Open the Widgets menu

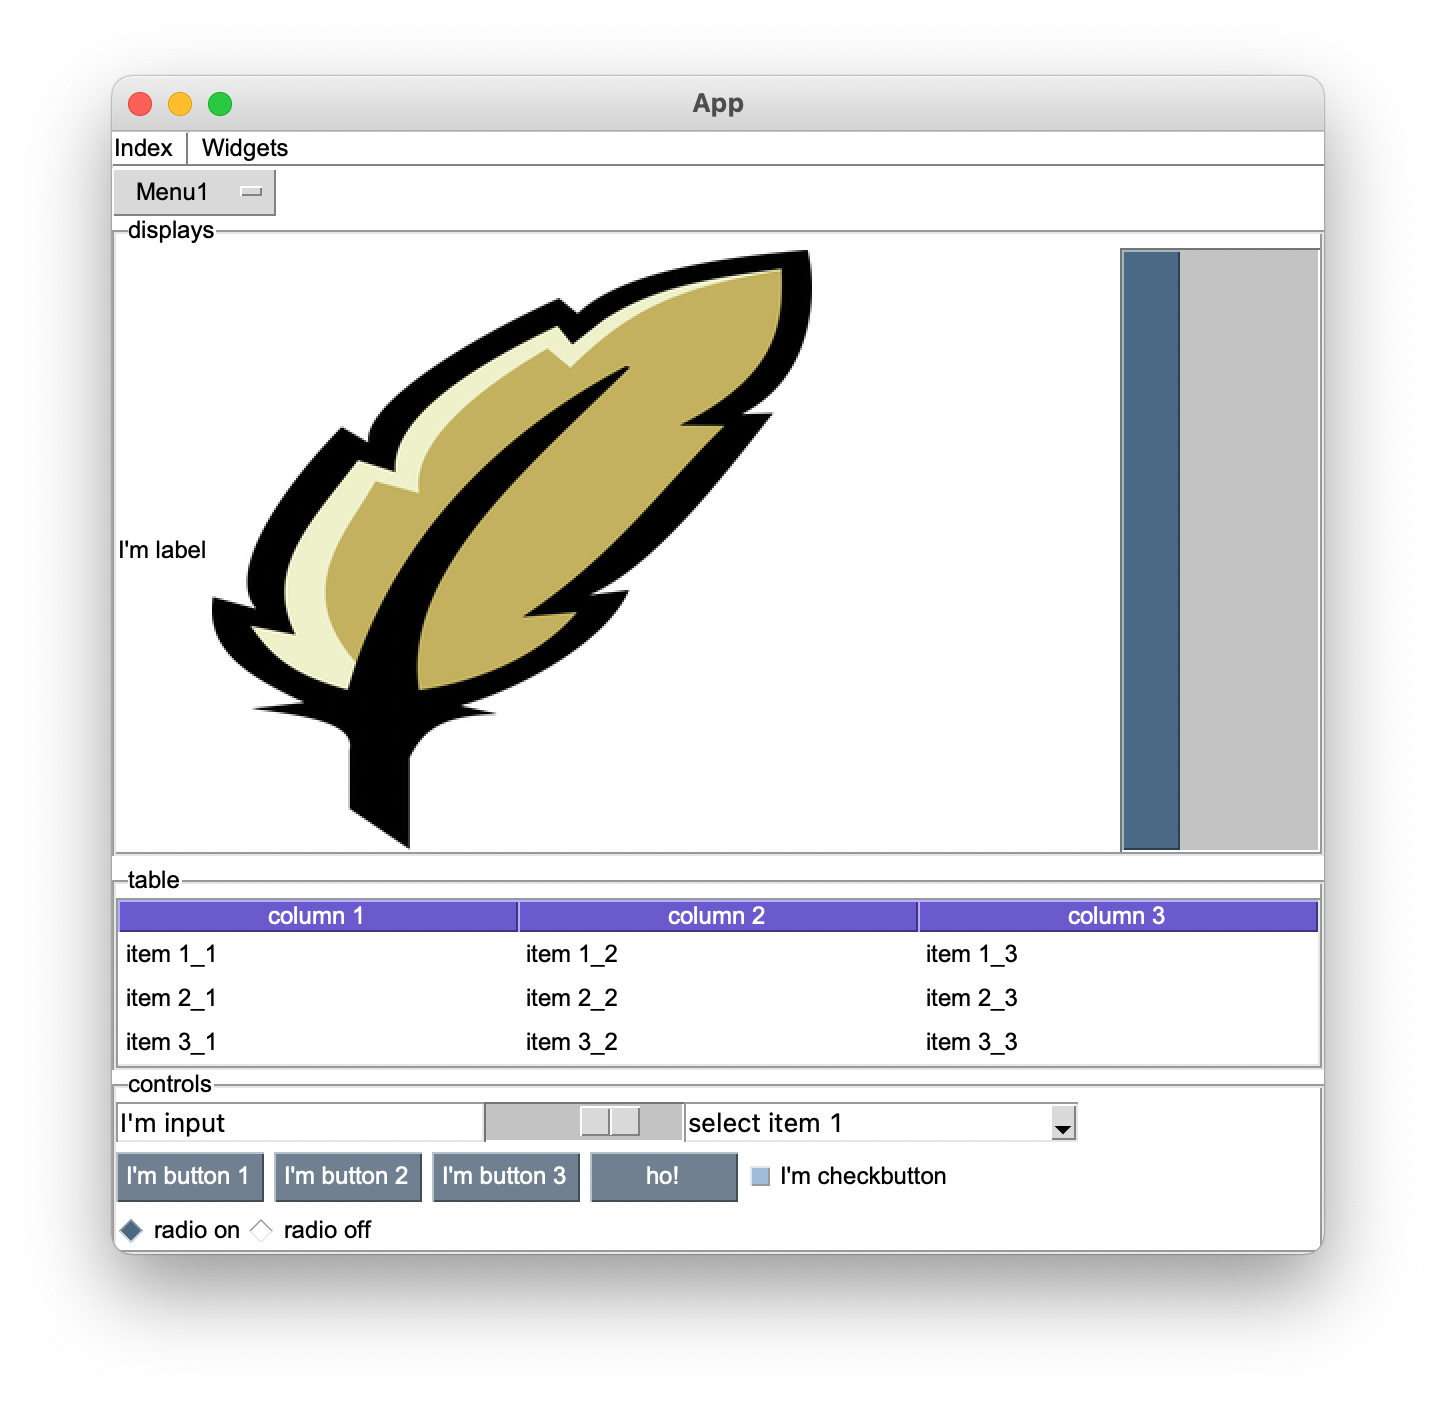(x=245, y=148)
